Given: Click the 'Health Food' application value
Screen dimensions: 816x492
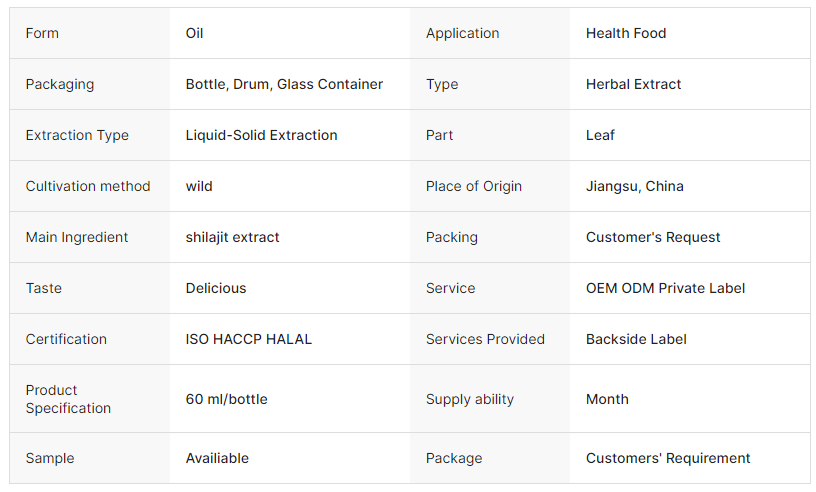Looking at the screenshot, I should tap(626, 33).
